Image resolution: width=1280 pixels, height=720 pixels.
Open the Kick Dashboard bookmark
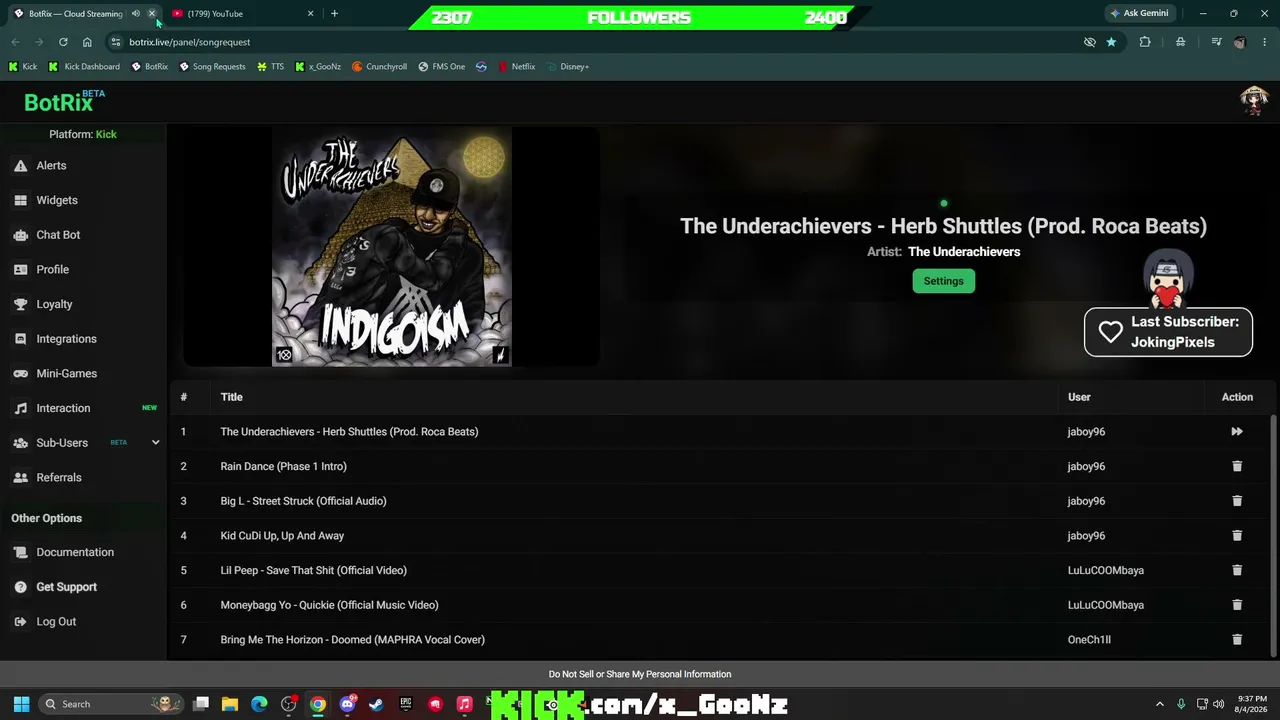click(x=84, y=67)
